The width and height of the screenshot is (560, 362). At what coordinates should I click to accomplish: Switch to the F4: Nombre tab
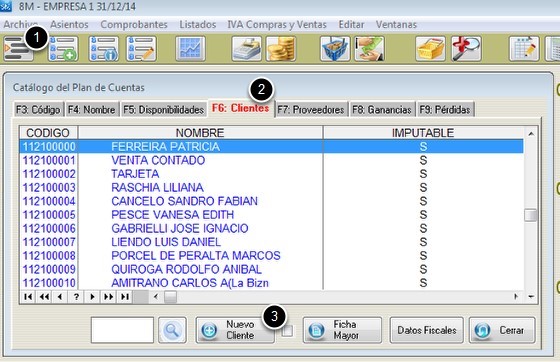click(x=91, y=110)
